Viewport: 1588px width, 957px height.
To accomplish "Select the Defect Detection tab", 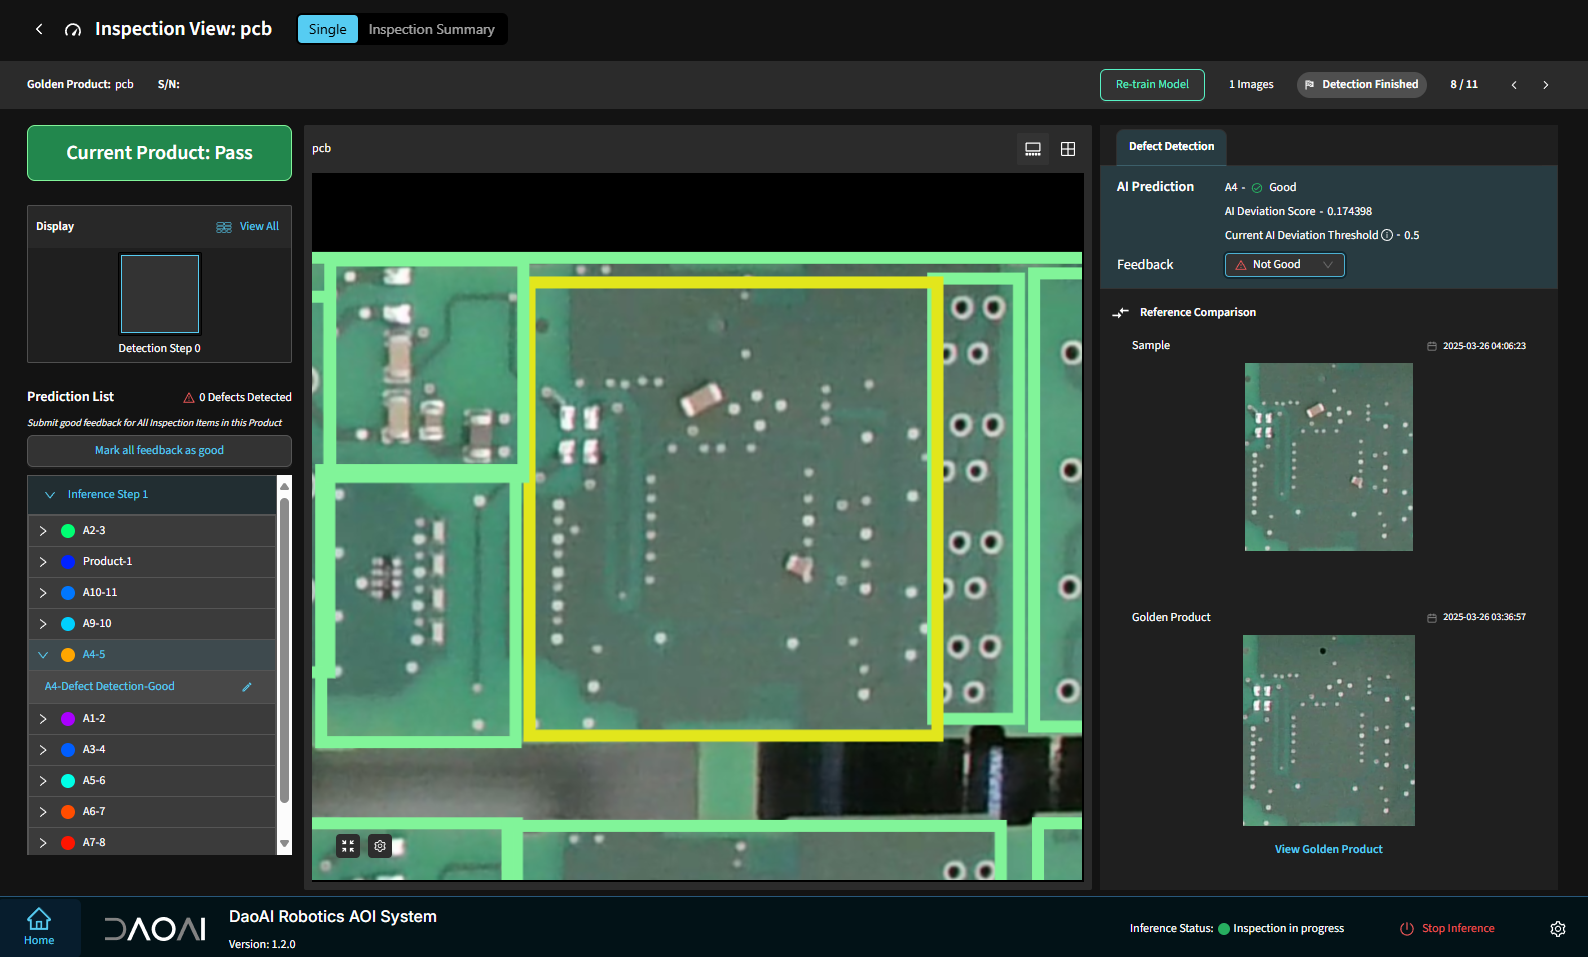I will tap(1171, 146).
